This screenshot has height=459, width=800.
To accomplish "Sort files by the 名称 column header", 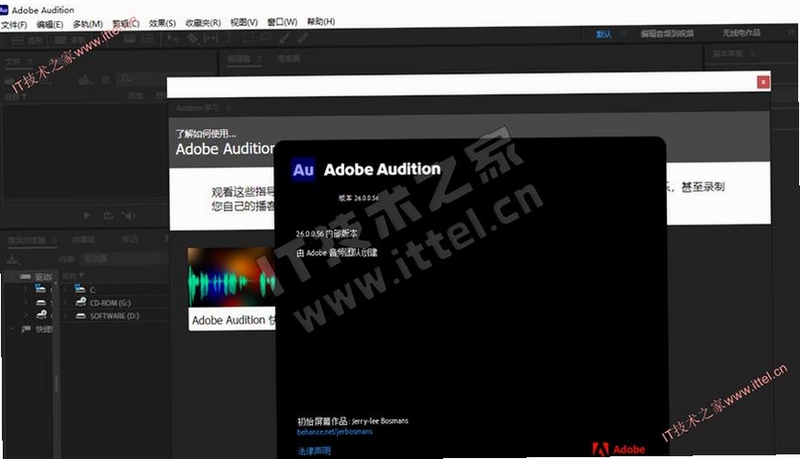I will tap(15, 96).
